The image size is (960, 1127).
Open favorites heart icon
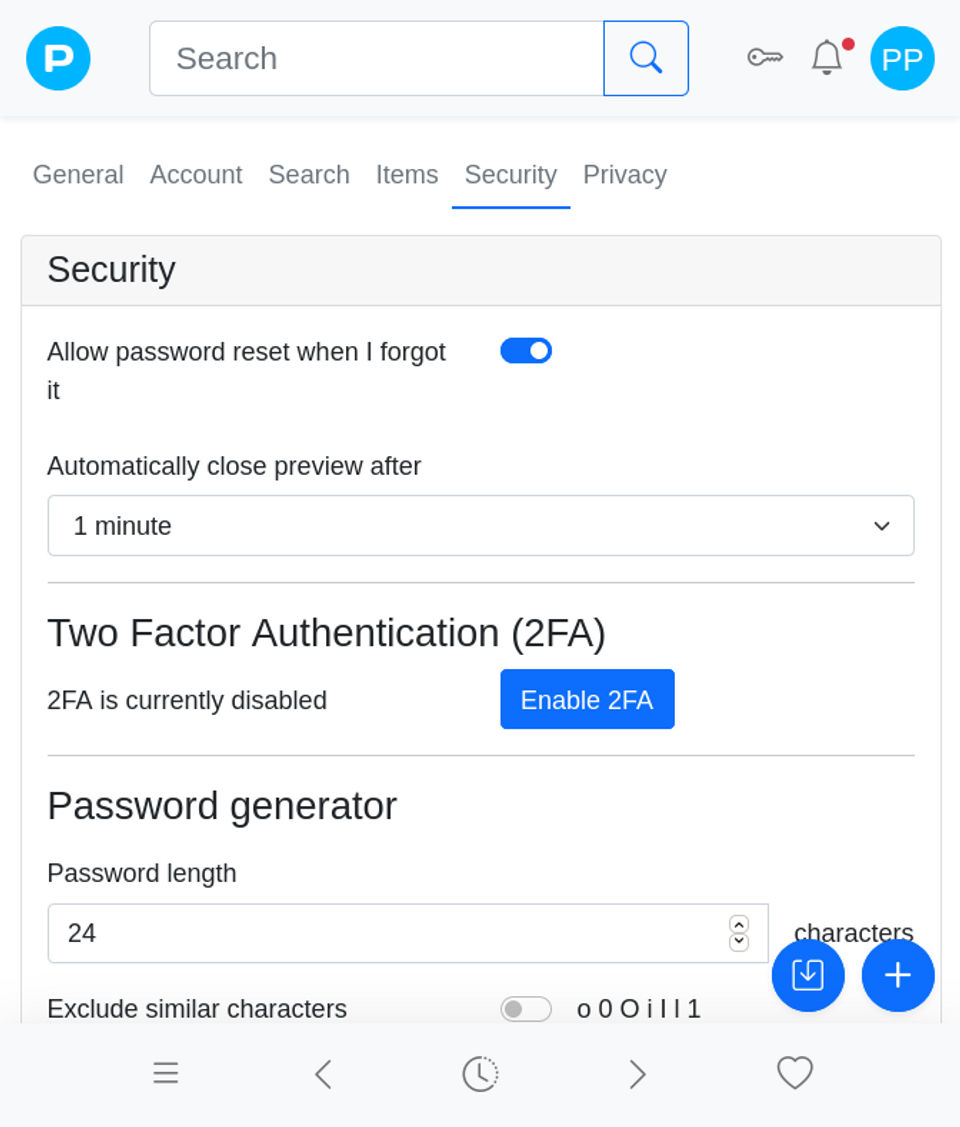tap(795, 1073)
